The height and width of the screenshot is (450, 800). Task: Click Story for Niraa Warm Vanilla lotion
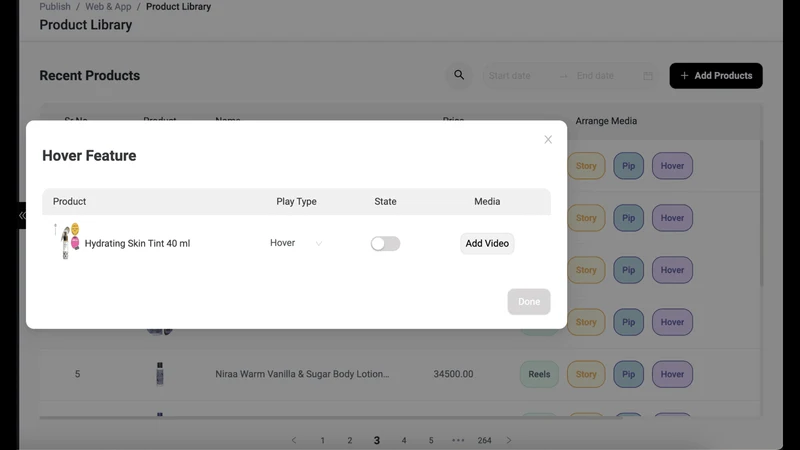pyautogui.click(x=586, y=374)
